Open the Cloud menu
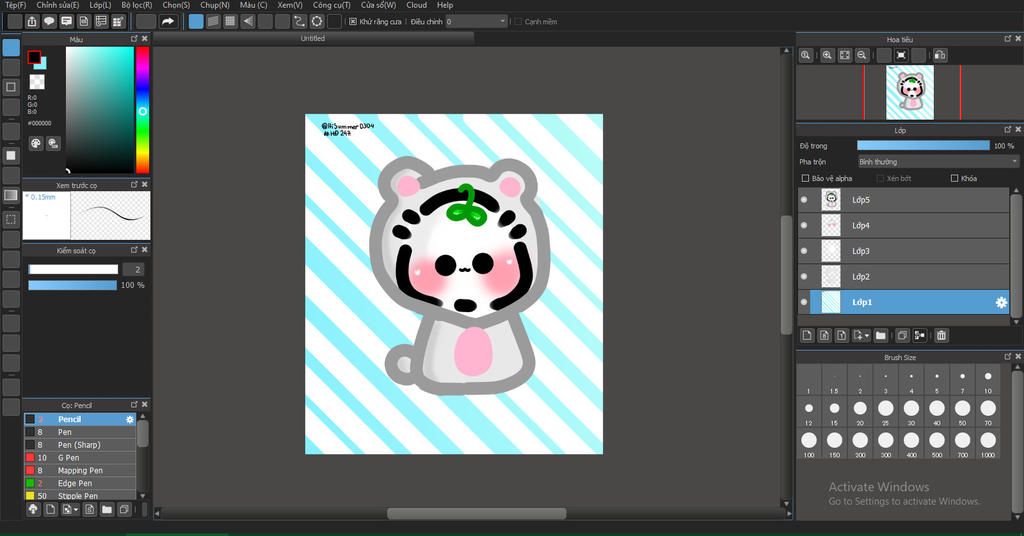This screenshot has width=1024, height=536. coord(417,5)
